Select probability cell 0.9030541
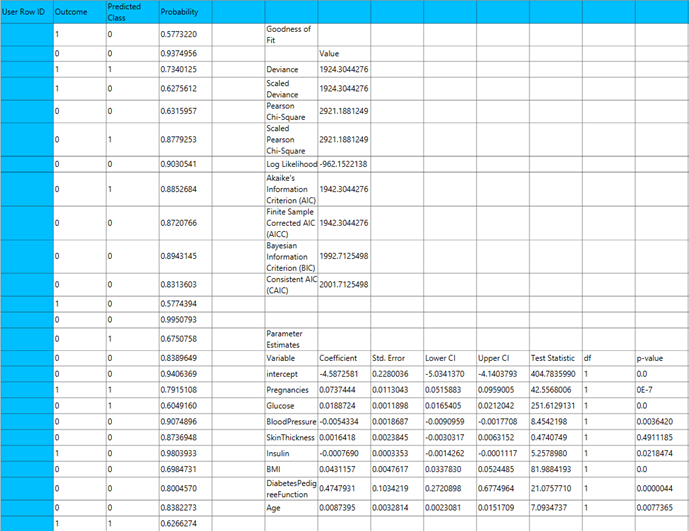 185,164
